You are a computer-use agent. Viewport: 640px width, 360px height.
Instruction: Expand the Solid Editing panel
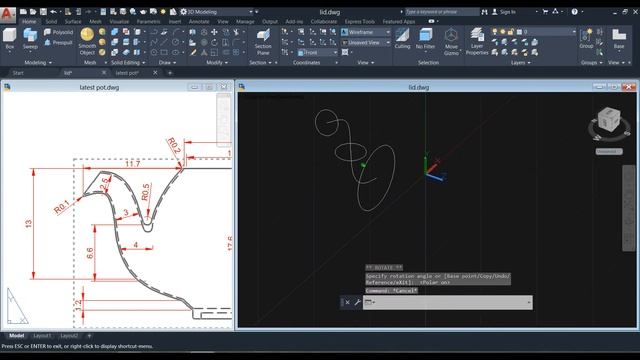(128, 62)
